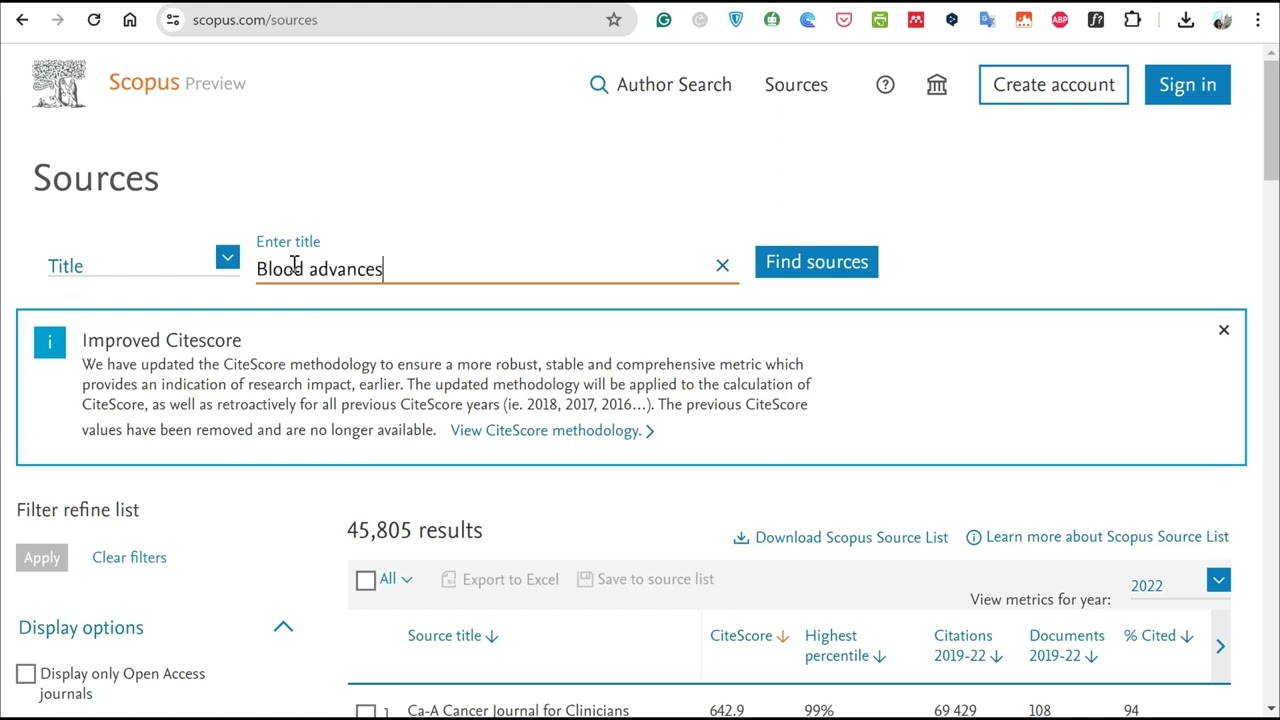Click the browser address bar

396,20
